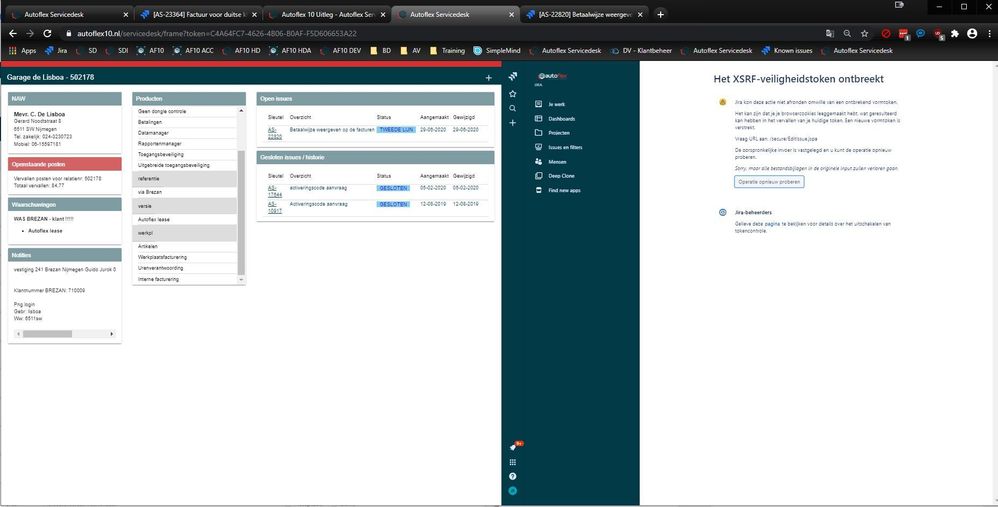Open Dashboards in Jira menu
998x507 pixels.
(555, 119)
